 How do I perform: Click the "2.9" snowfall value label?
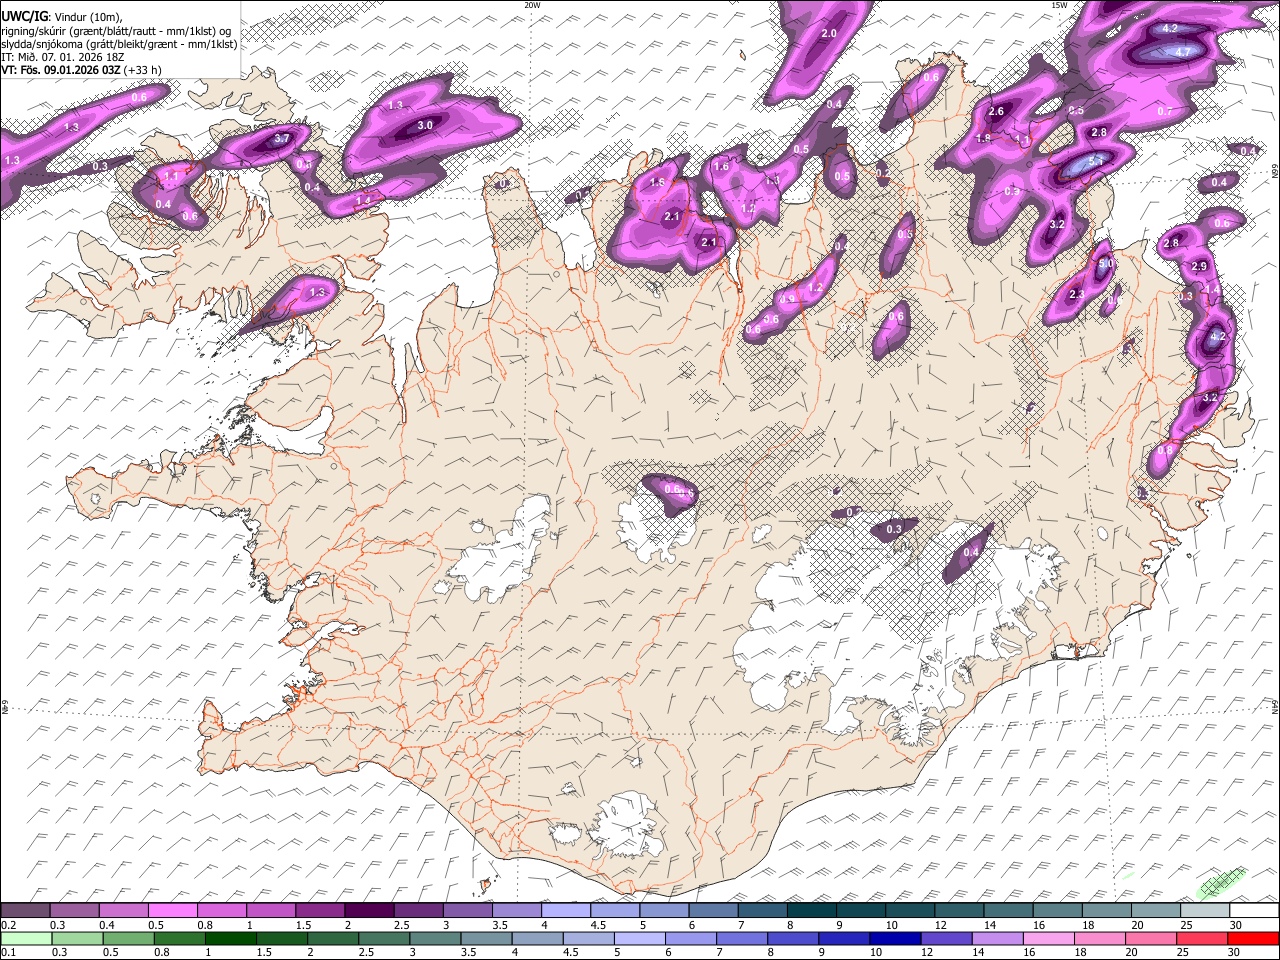point(1200,266)
